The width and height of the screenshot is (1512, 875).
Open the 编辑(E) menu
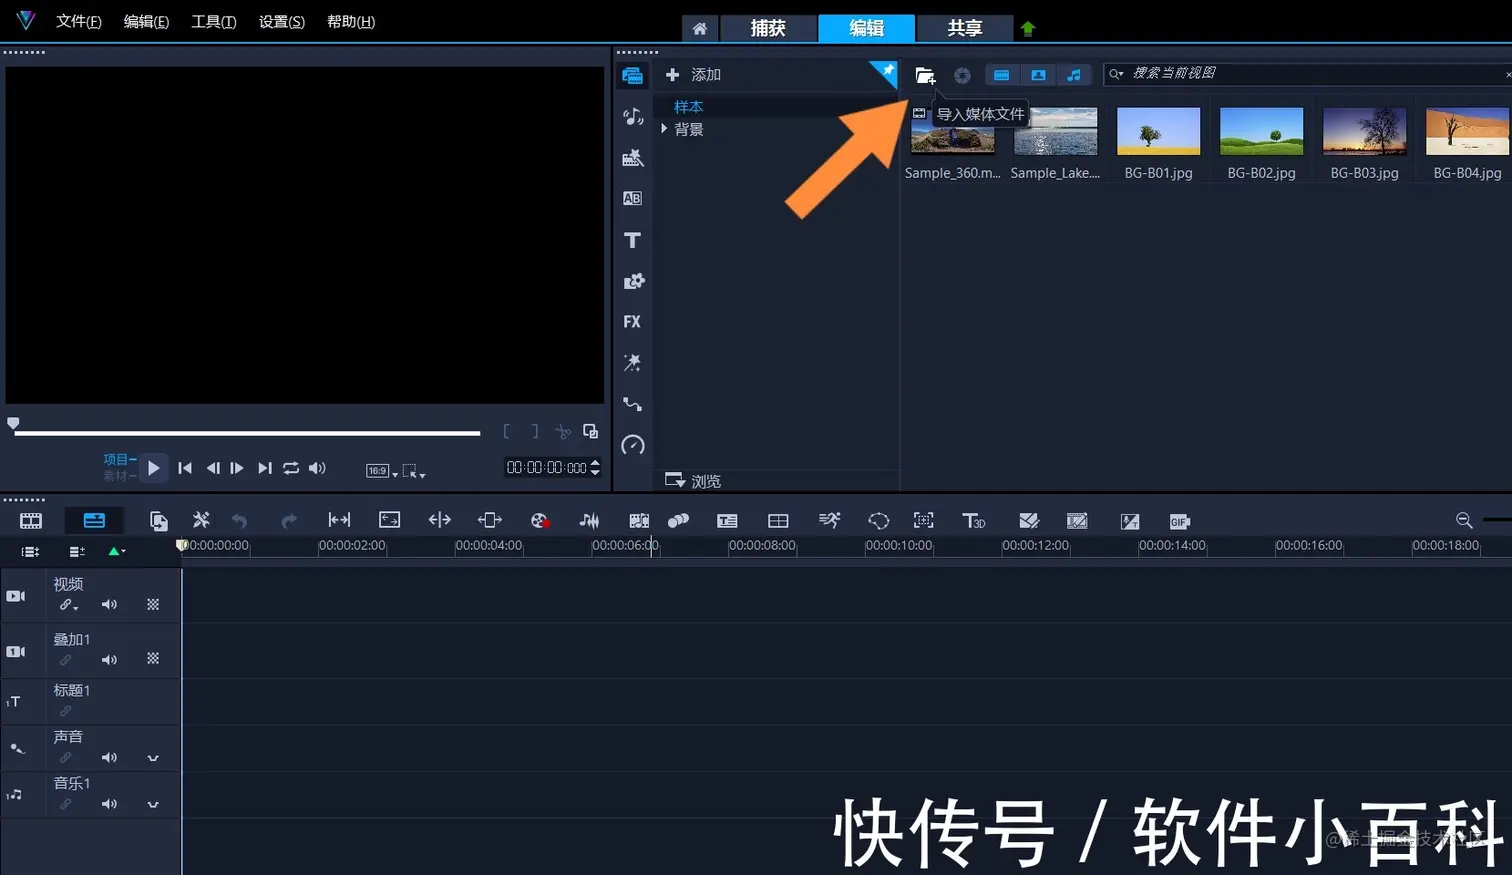point(146,22)
